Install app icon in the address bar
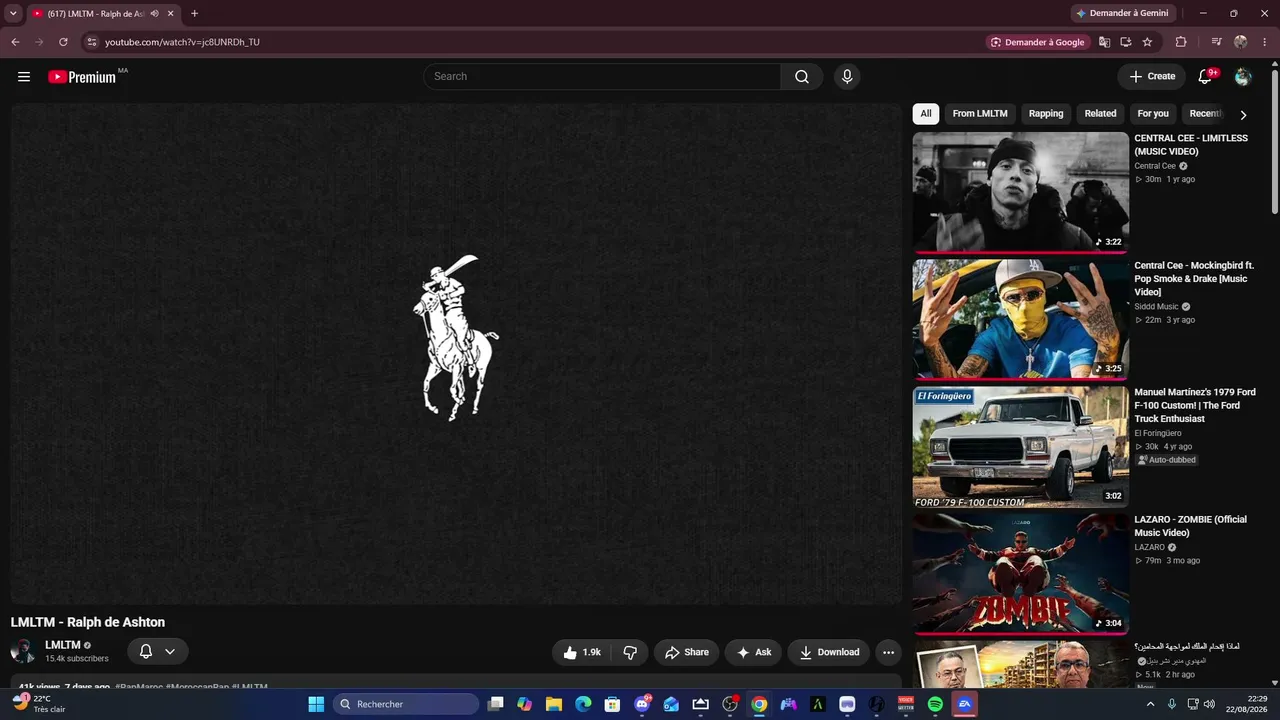The width and height of the screenshot is (1280, 720). click(x=1126, y=42)
